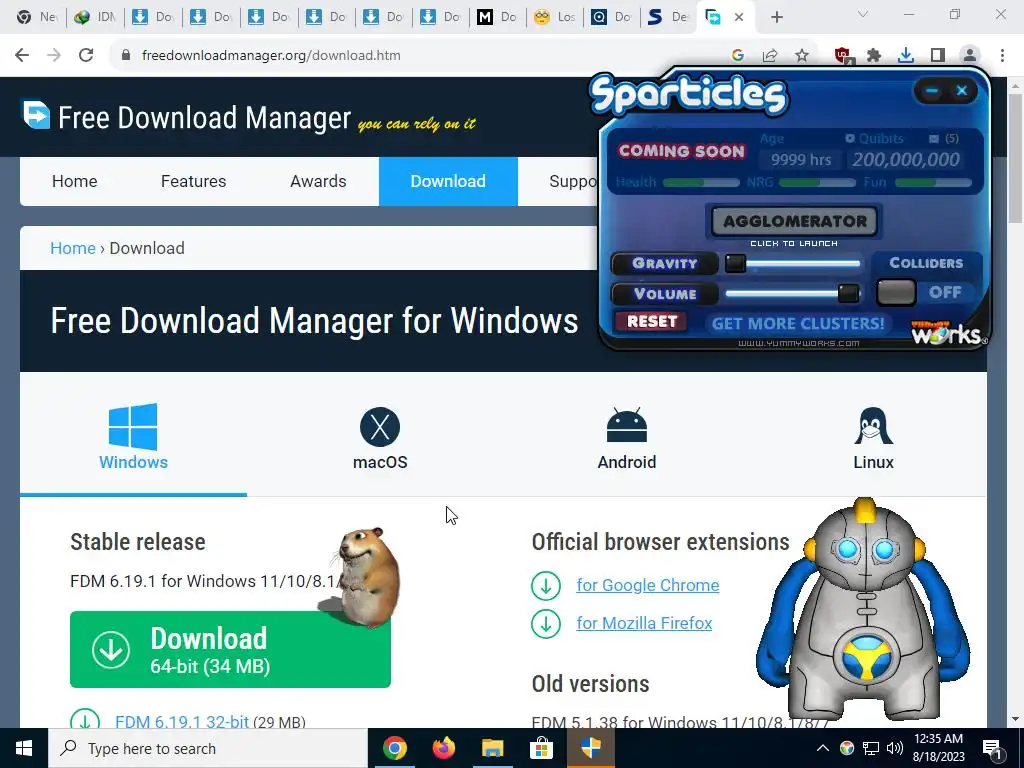Open the Windows Start menu
Image resolution: width=1024 pixels, height=768 pixels.
click(24, 748)
